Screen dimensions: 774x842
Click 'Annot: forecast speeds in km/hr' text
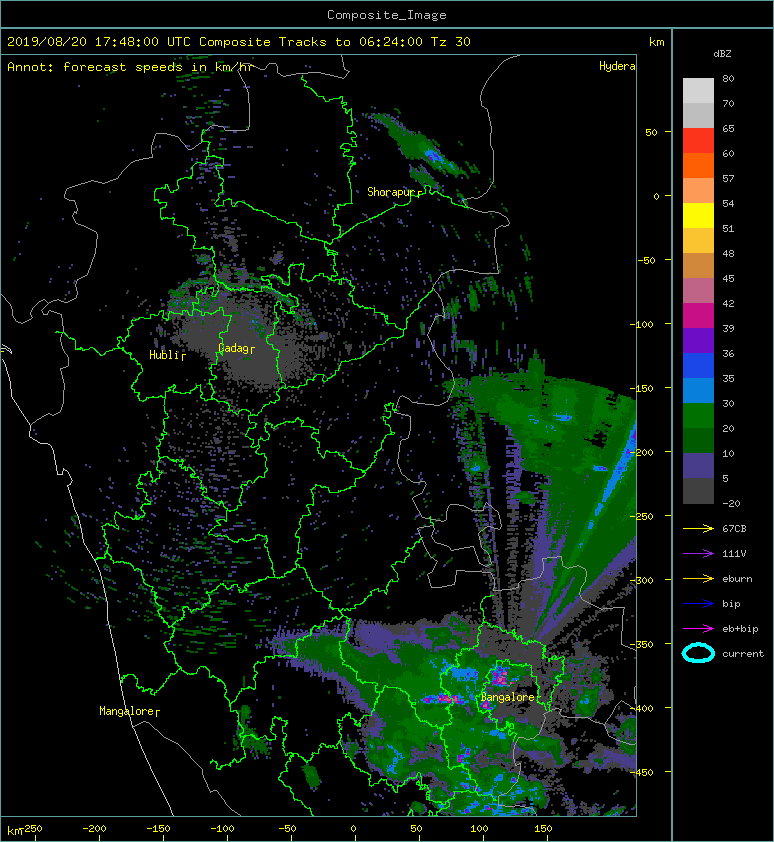point(131,67)
